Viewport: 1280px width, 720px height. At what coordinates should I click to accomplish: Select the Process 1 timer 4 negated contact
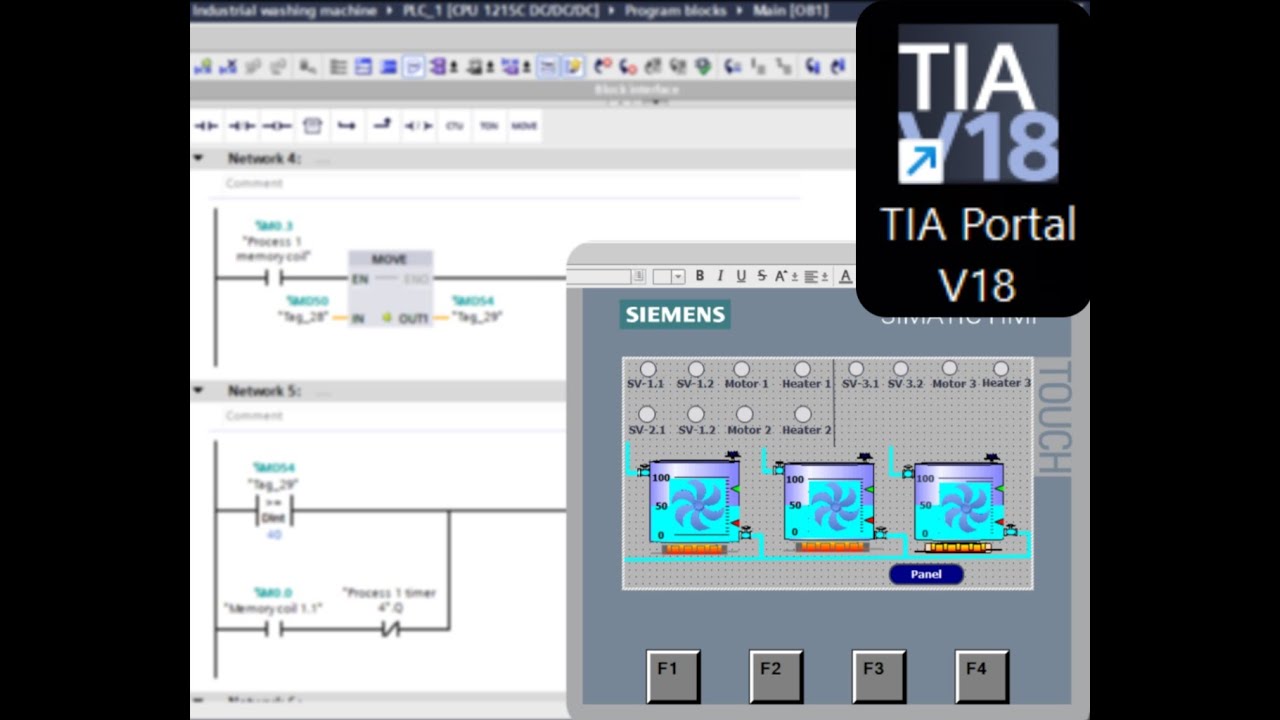click(x=390, y=629)
